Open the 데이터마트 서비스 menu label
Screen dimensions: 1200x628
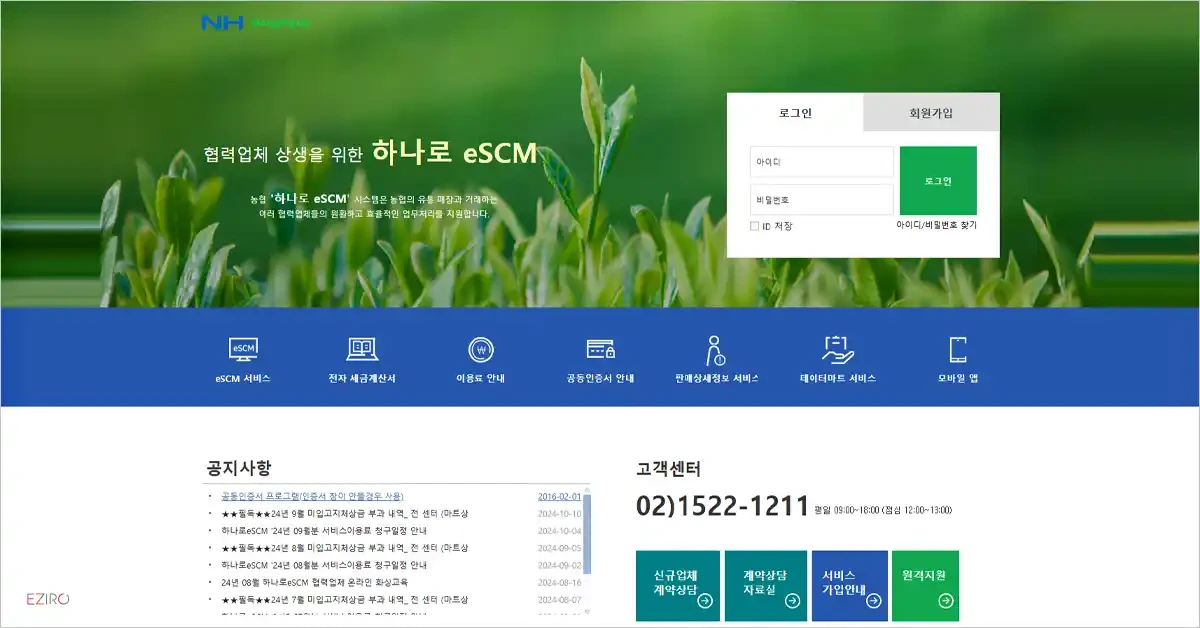pos(838,379)
